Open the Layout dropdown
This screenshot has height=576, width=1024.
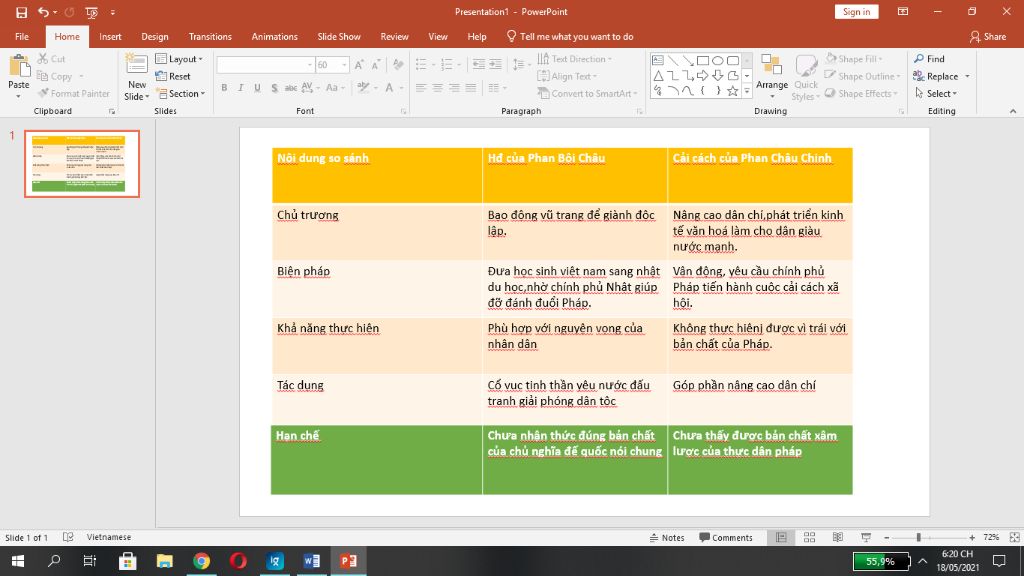coord(179,59)
